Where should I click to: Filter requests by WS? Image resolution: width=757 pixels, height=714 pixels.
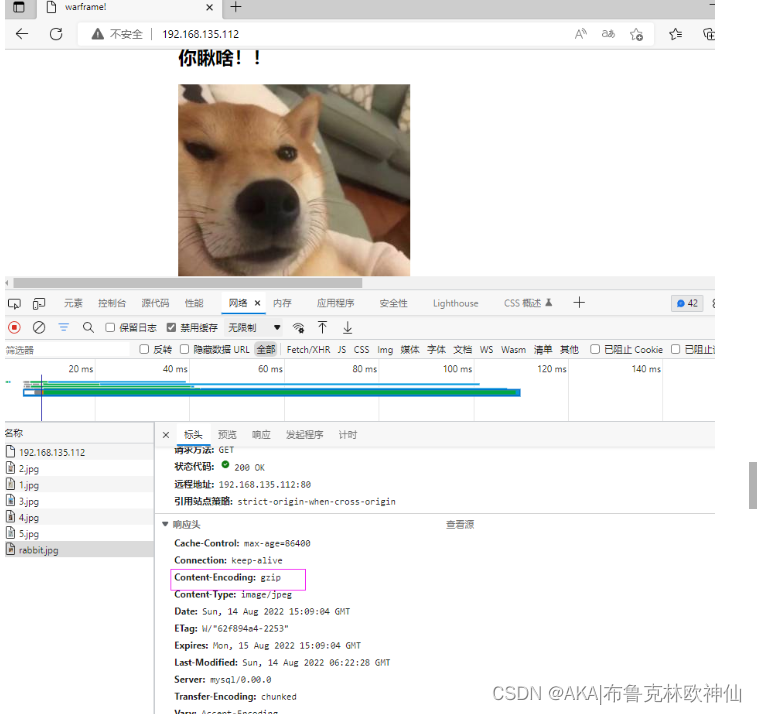pos(486,350)
